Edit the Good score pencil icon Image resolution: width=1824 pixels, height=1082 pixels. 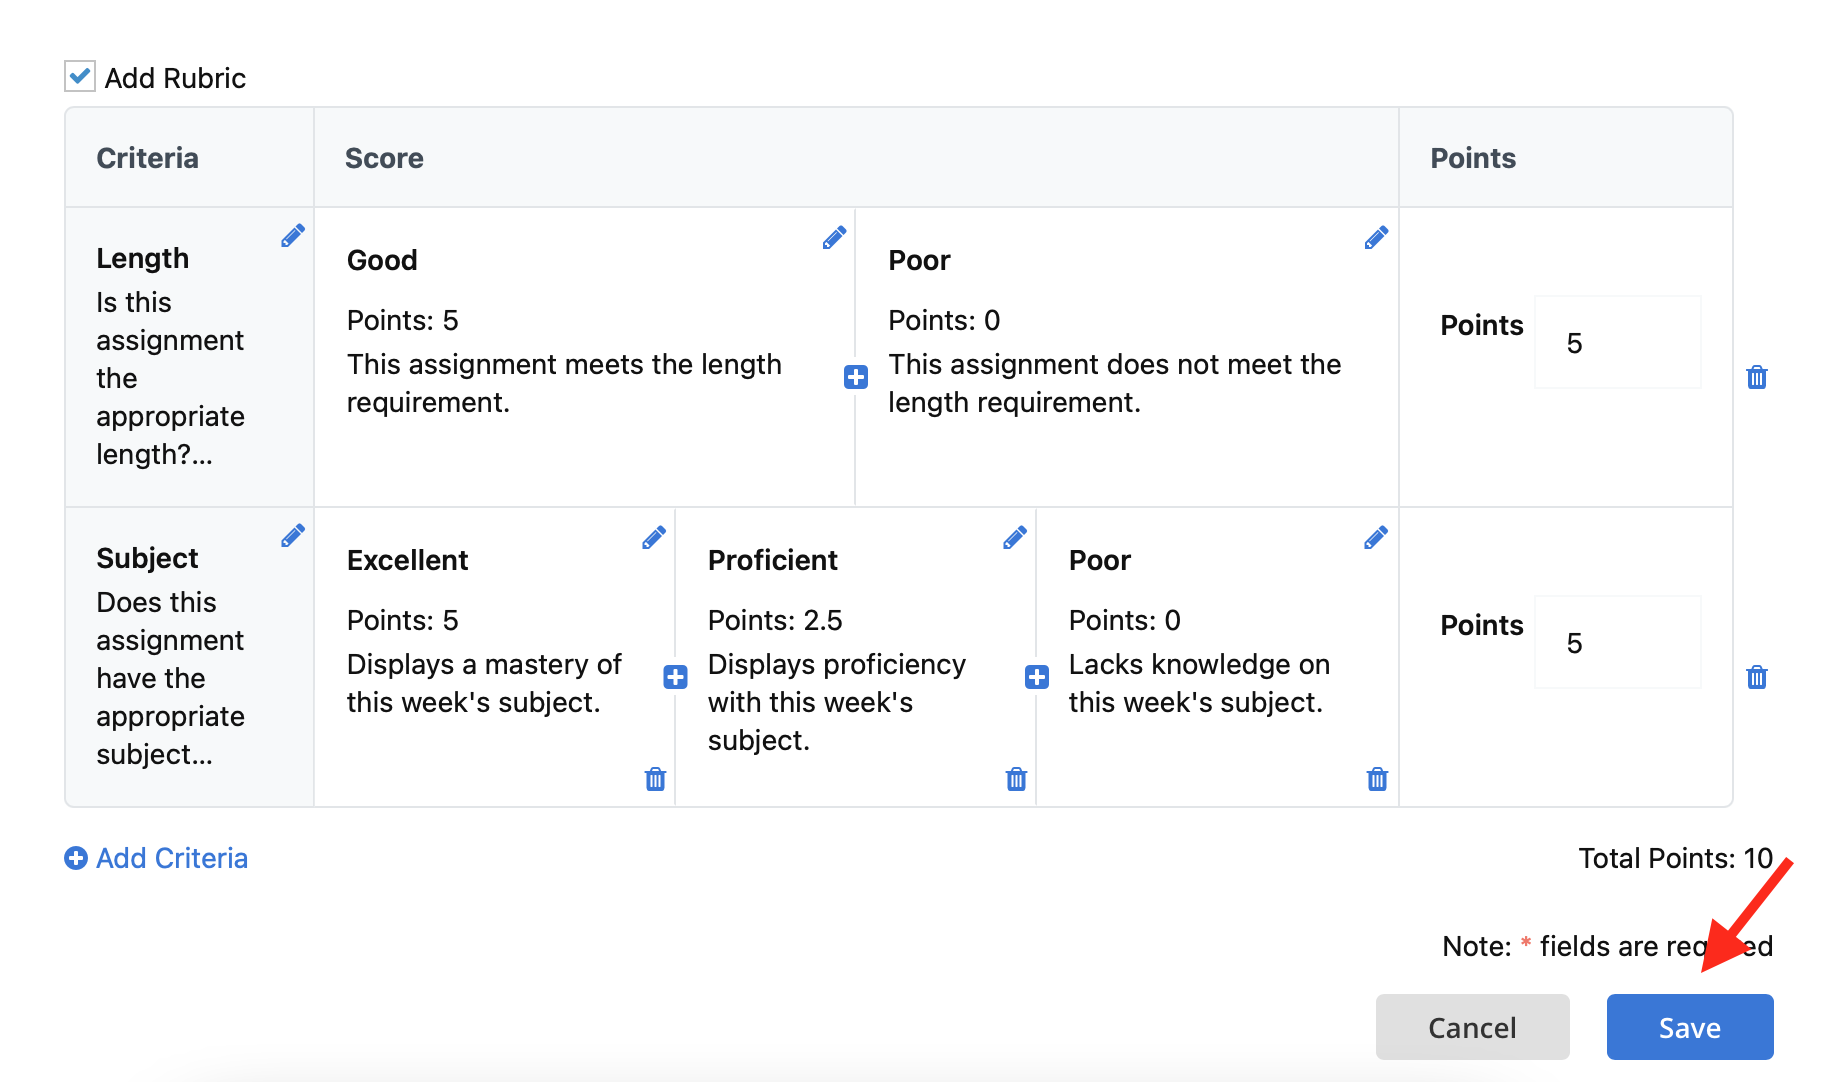click(835, 238)
